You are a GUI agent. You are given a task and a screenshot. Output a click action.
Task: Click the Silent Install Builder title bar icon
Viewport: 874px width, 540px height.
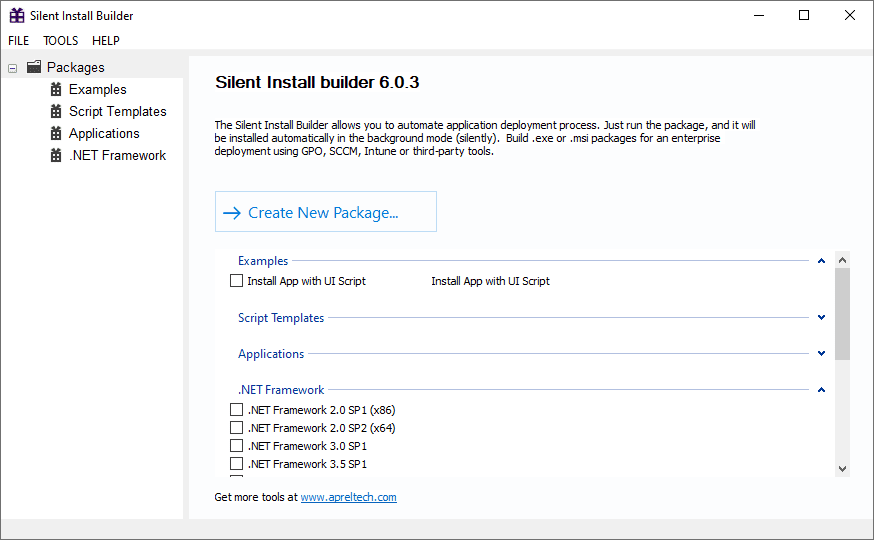[x=17, y=15]
